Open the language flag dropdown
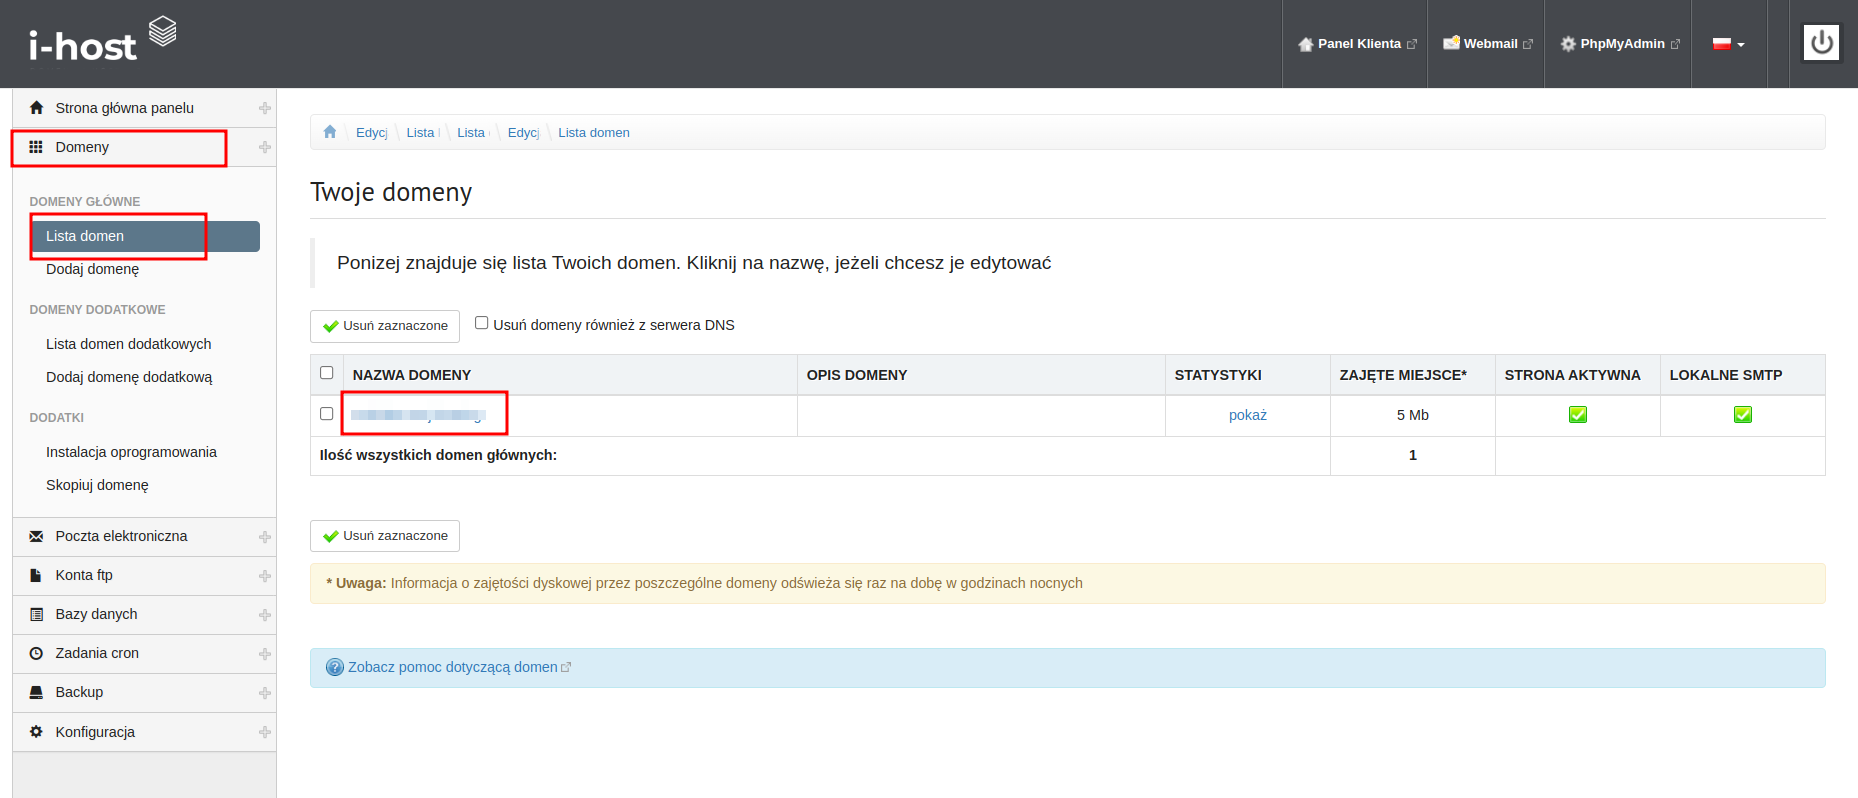 click(x=1728, y=44)
